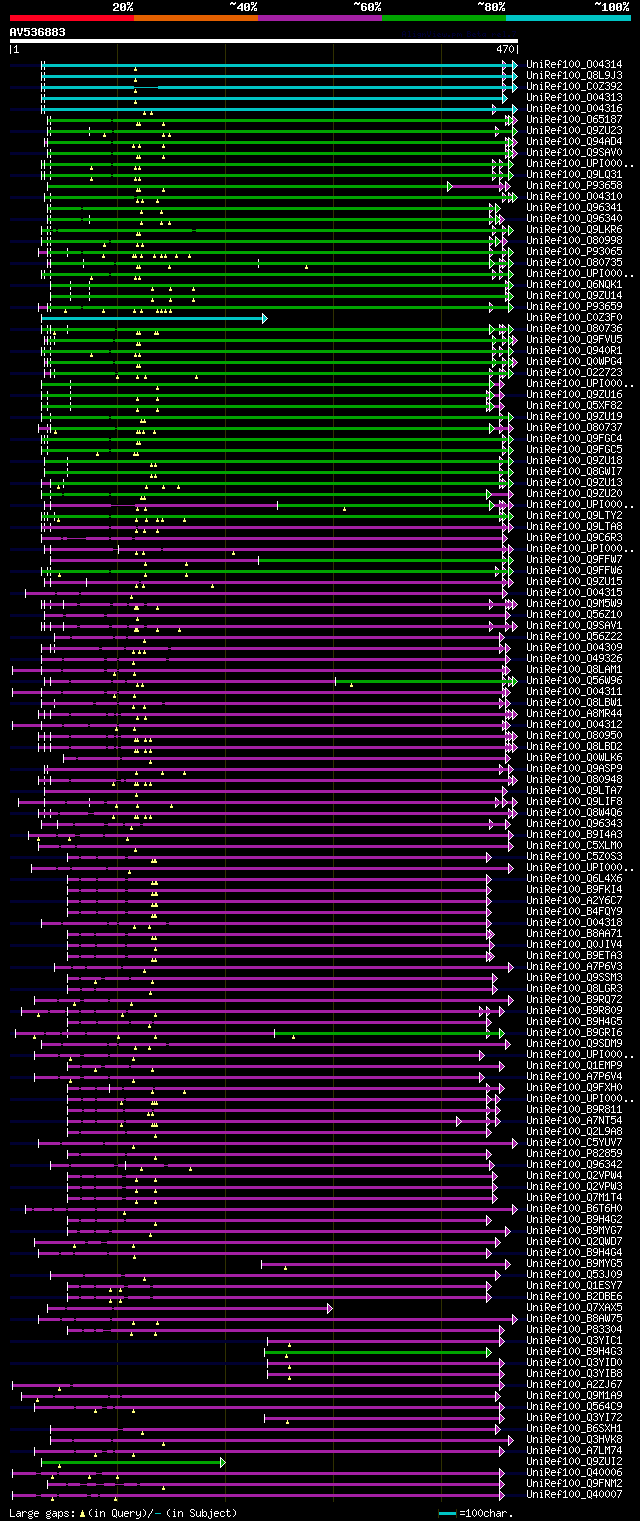Open the UniRef100_Q9ZUI2 entry
The width and height of the screenshot is (640, 1521).
point(575,1462)
